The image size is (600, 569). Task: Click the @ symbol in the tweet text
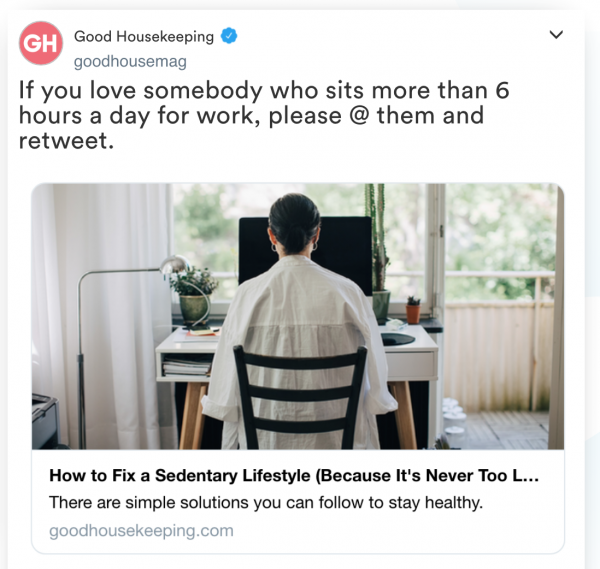coord(359,116)
